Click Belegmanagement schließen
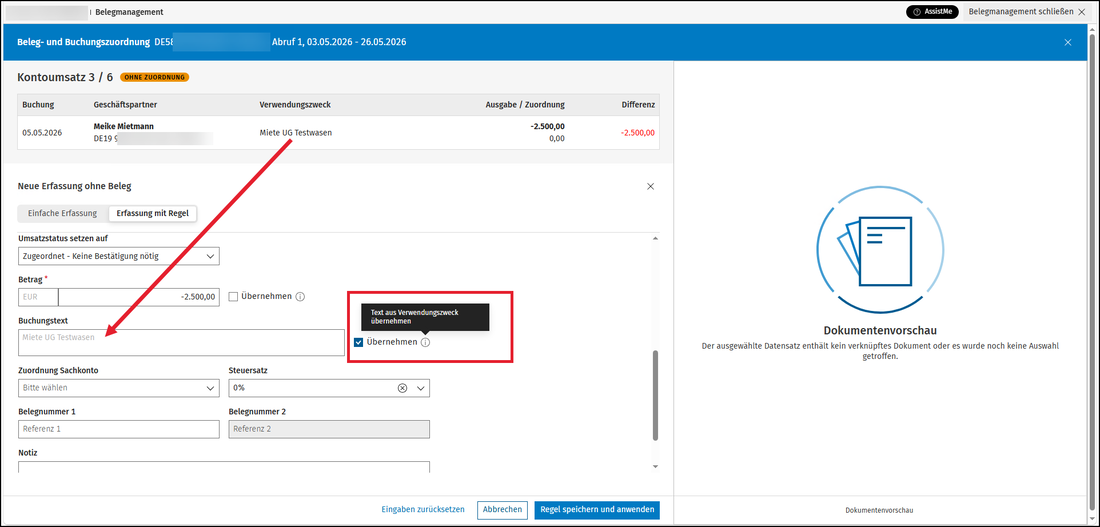Viewport: 1100px width, 527px height. click(x=1028, y=12)
